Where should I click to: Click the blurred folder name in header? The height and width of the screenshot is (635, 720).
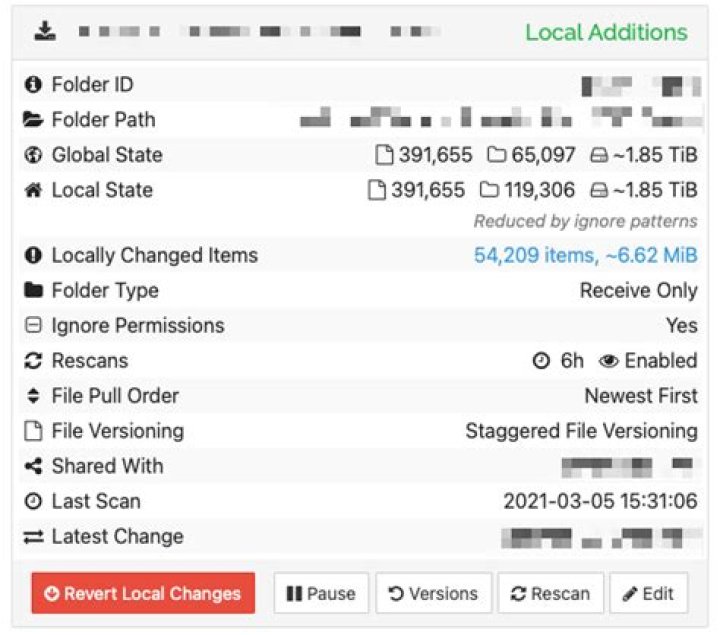[259, 31]
